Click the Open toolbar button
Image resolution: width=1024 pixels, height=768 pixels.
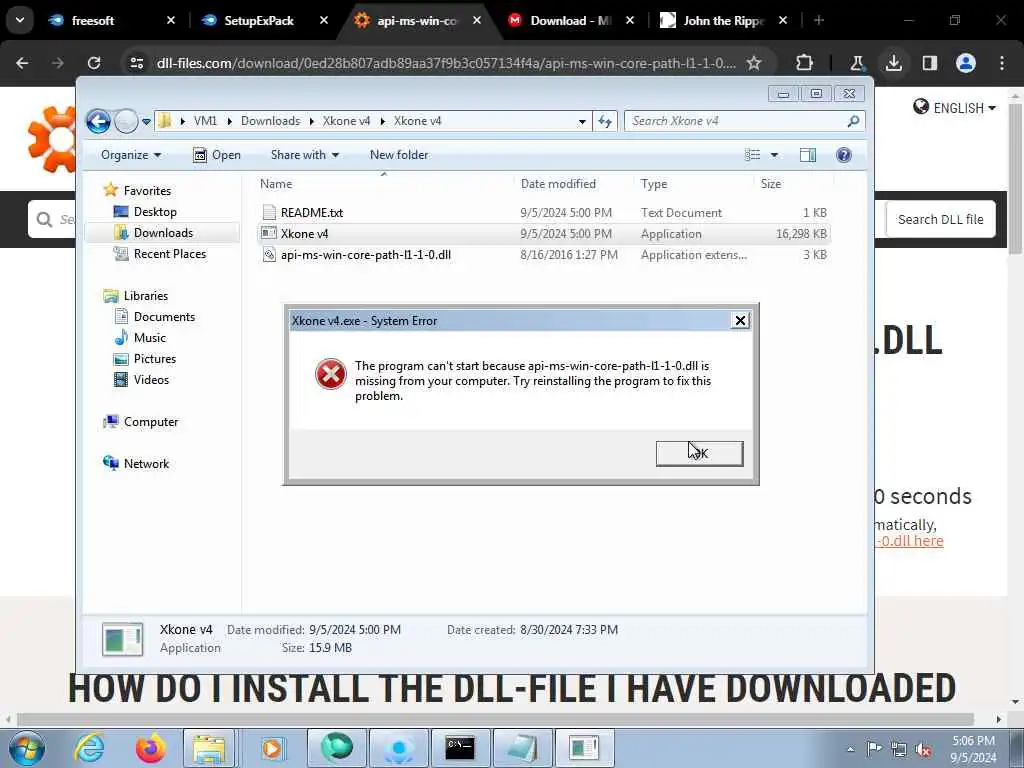(x=217, y=155)
